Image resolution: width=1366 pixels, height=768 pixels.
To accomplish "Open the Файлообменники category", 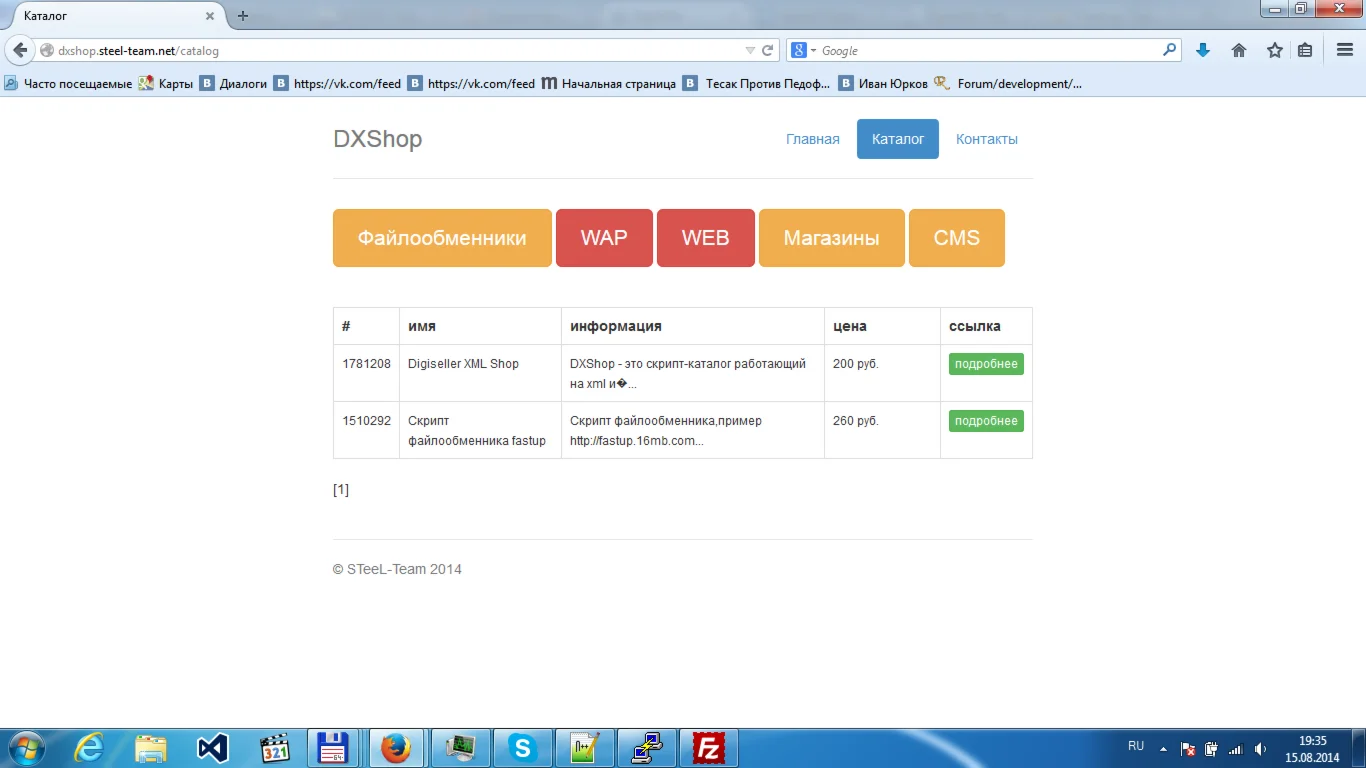I will (x=441, y=237).
